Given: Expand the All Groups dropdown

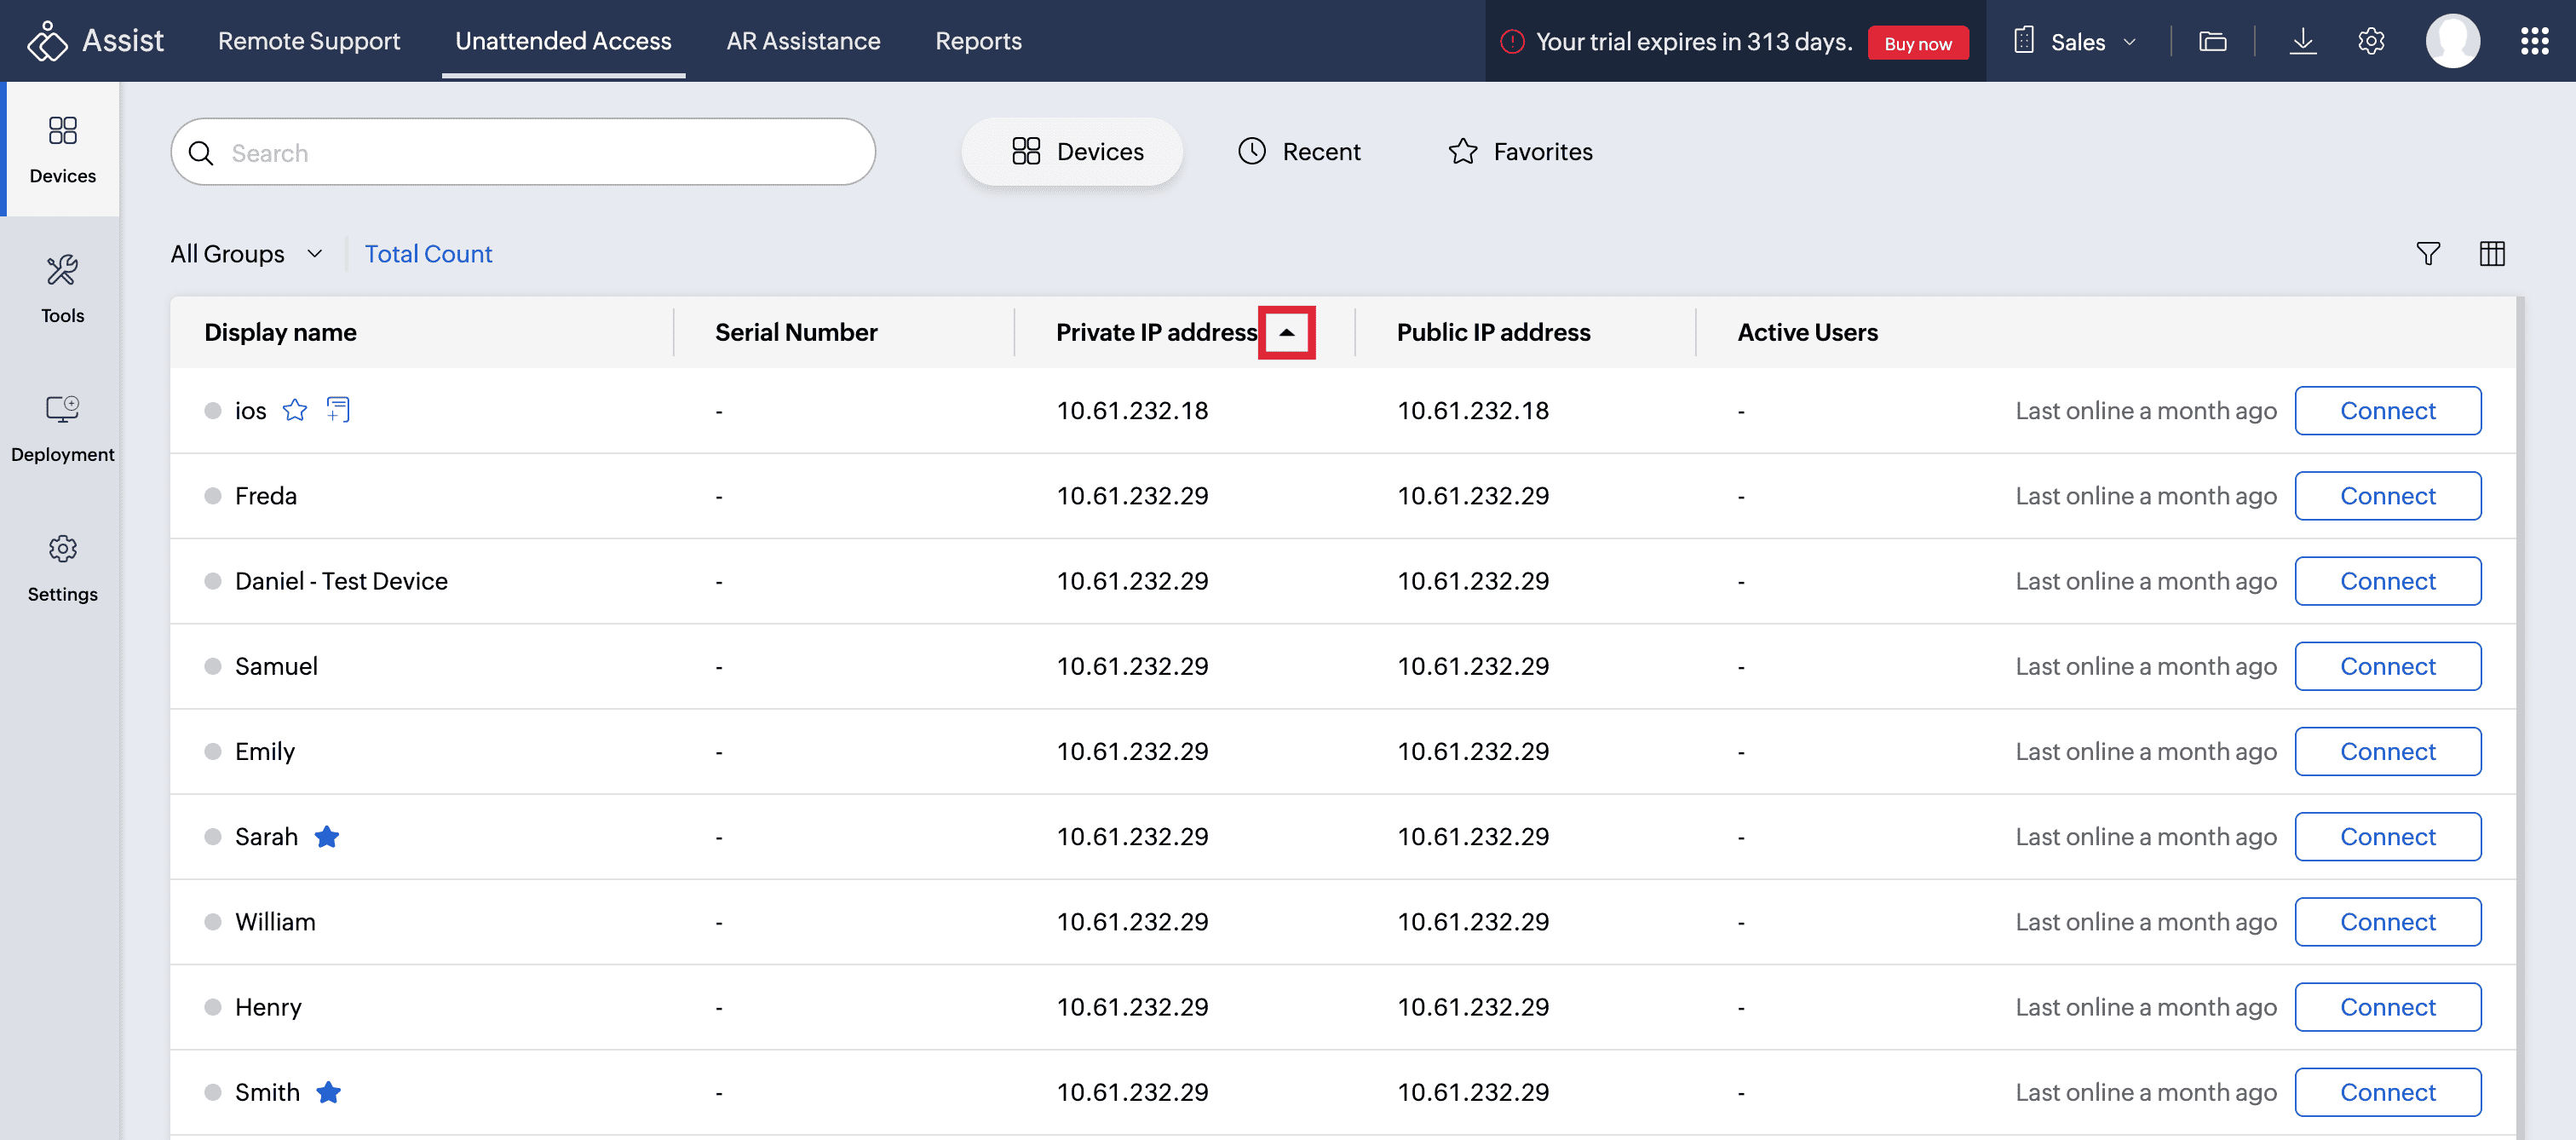Looking at the screenshot, I should click(x=246, y=254).
